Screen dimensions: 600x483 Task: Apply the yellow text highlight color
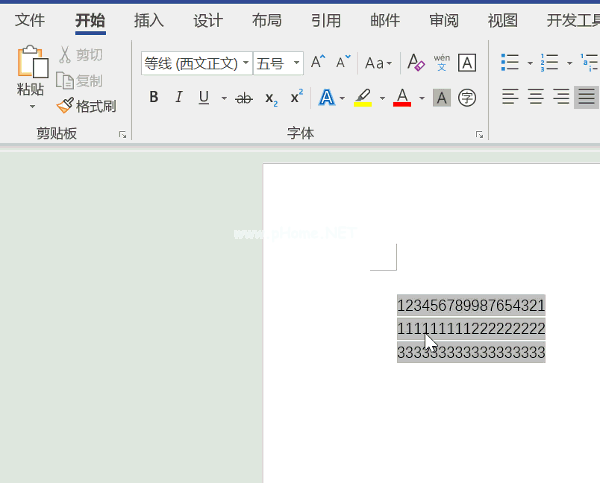pyautogui.click(x=362, y=98)
